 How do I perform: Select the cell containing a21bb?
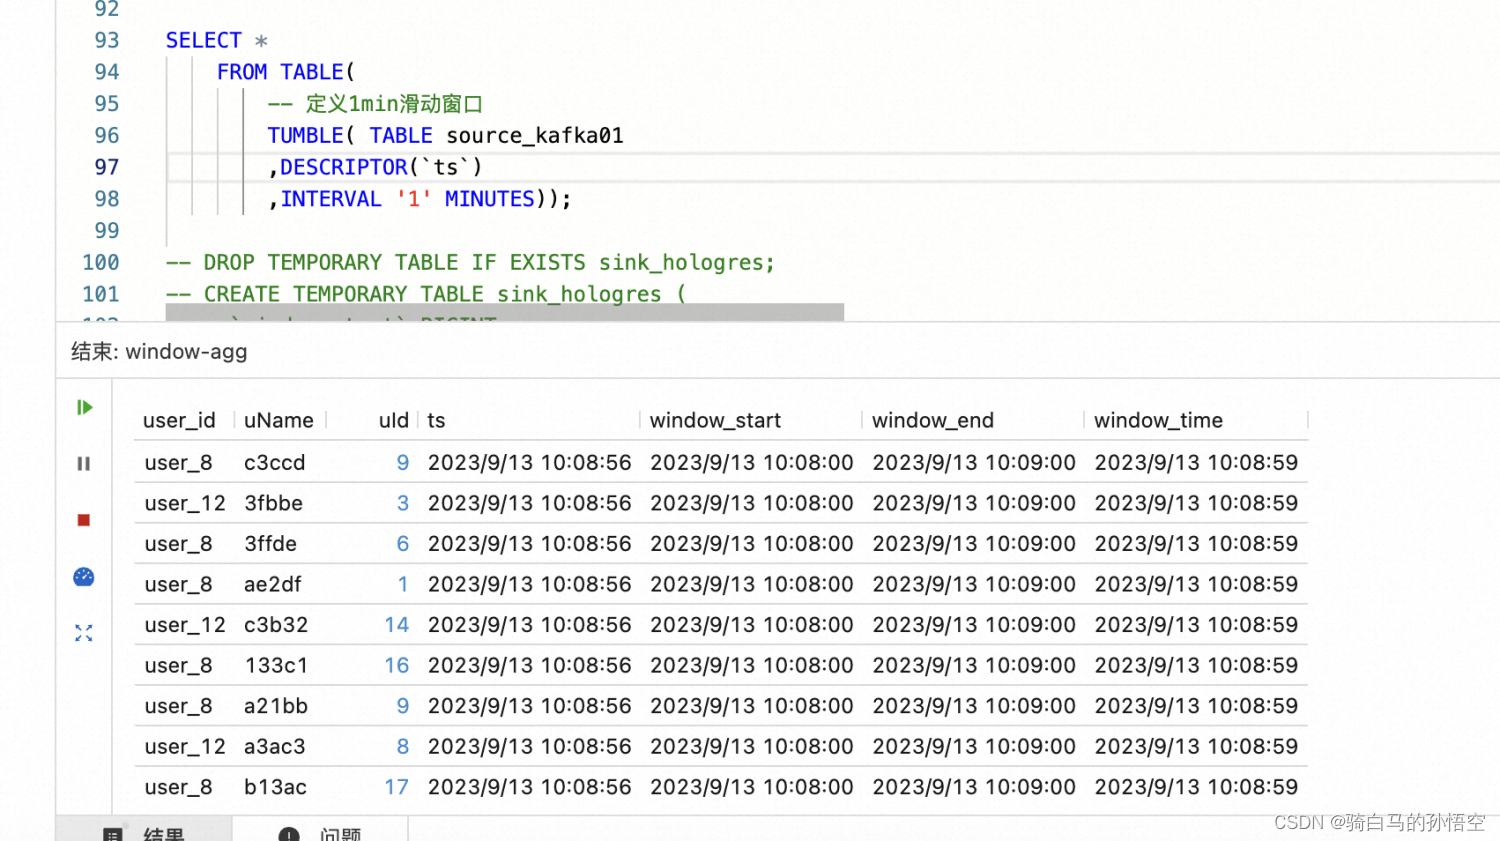pos(276,706)
